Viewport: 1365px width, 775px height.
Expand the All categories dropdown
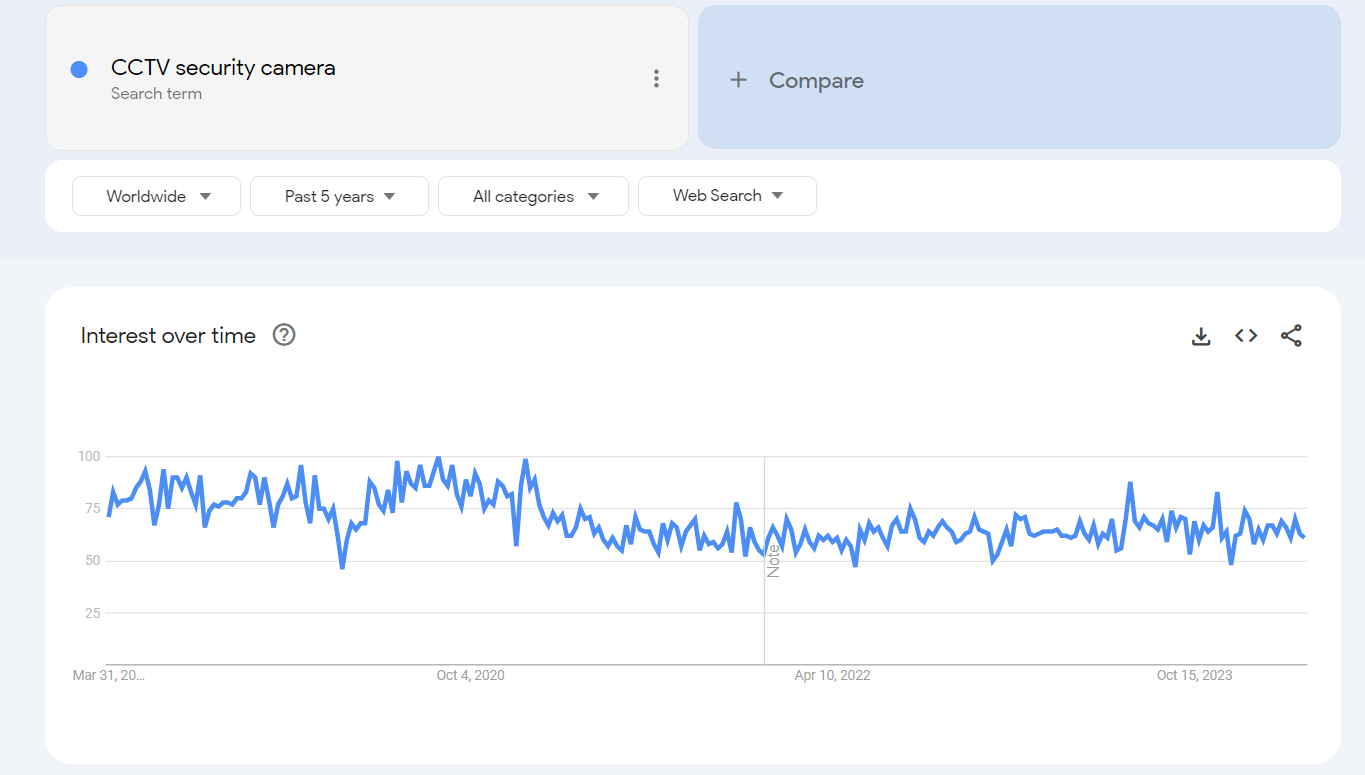point(533,196)
